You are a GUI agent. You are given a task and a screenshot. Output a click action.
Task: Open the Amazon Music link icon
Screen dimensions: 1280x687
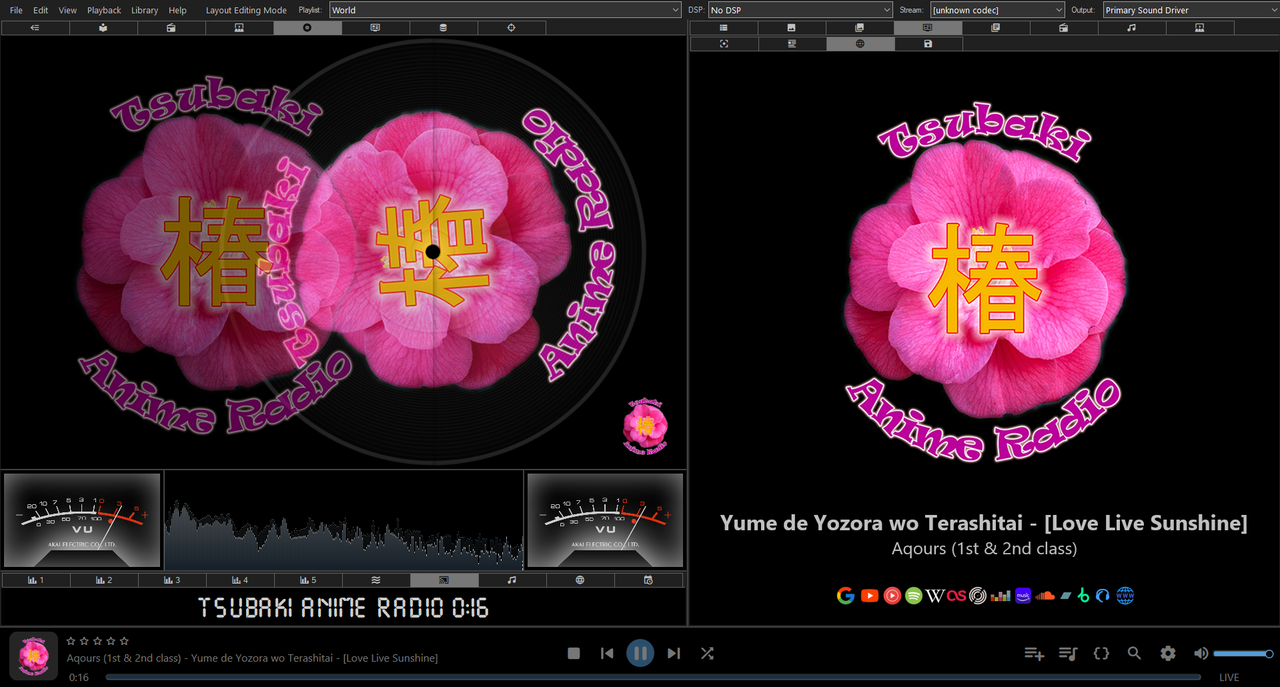click(1023, 596)
